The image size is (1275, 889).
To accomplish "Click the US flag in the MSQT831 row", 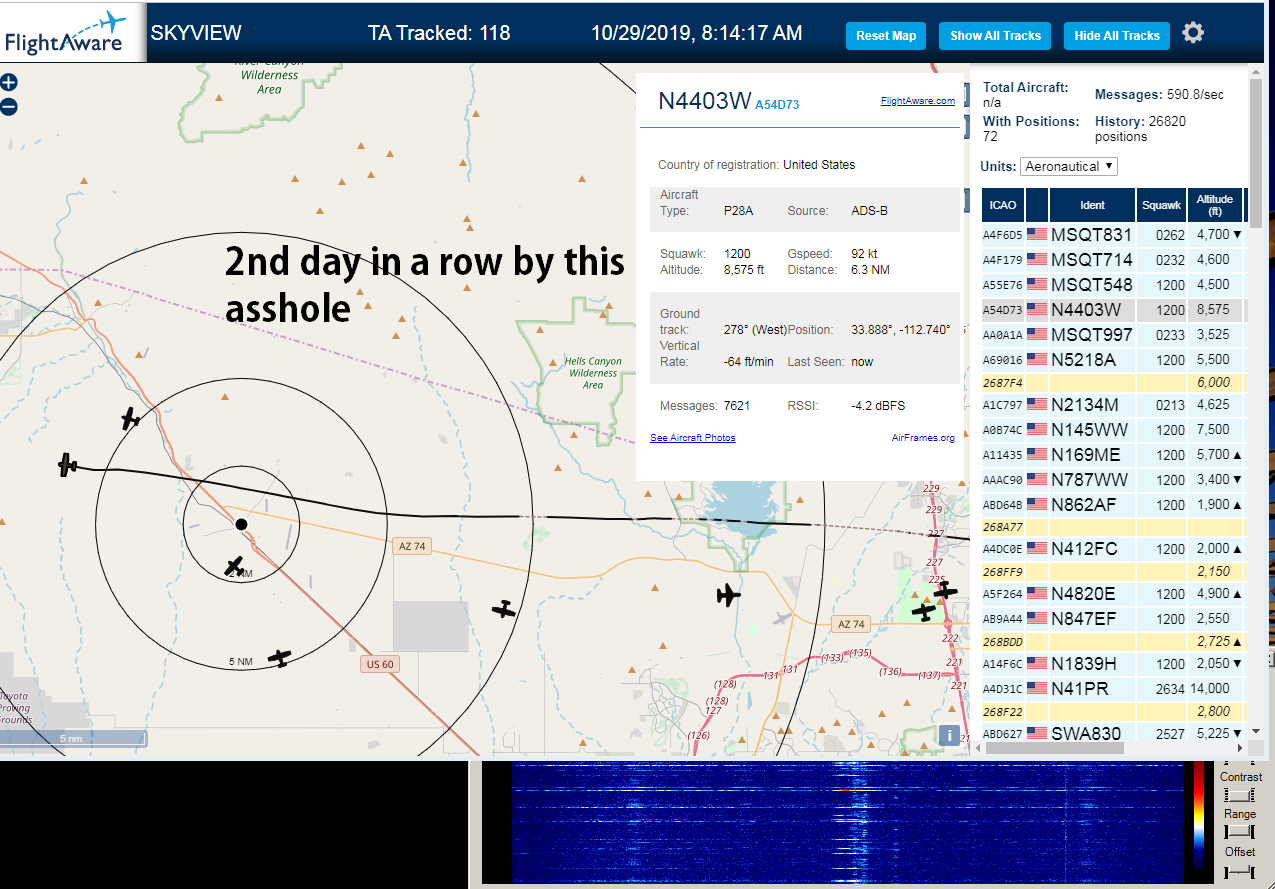I will (x=1036, y=235).
